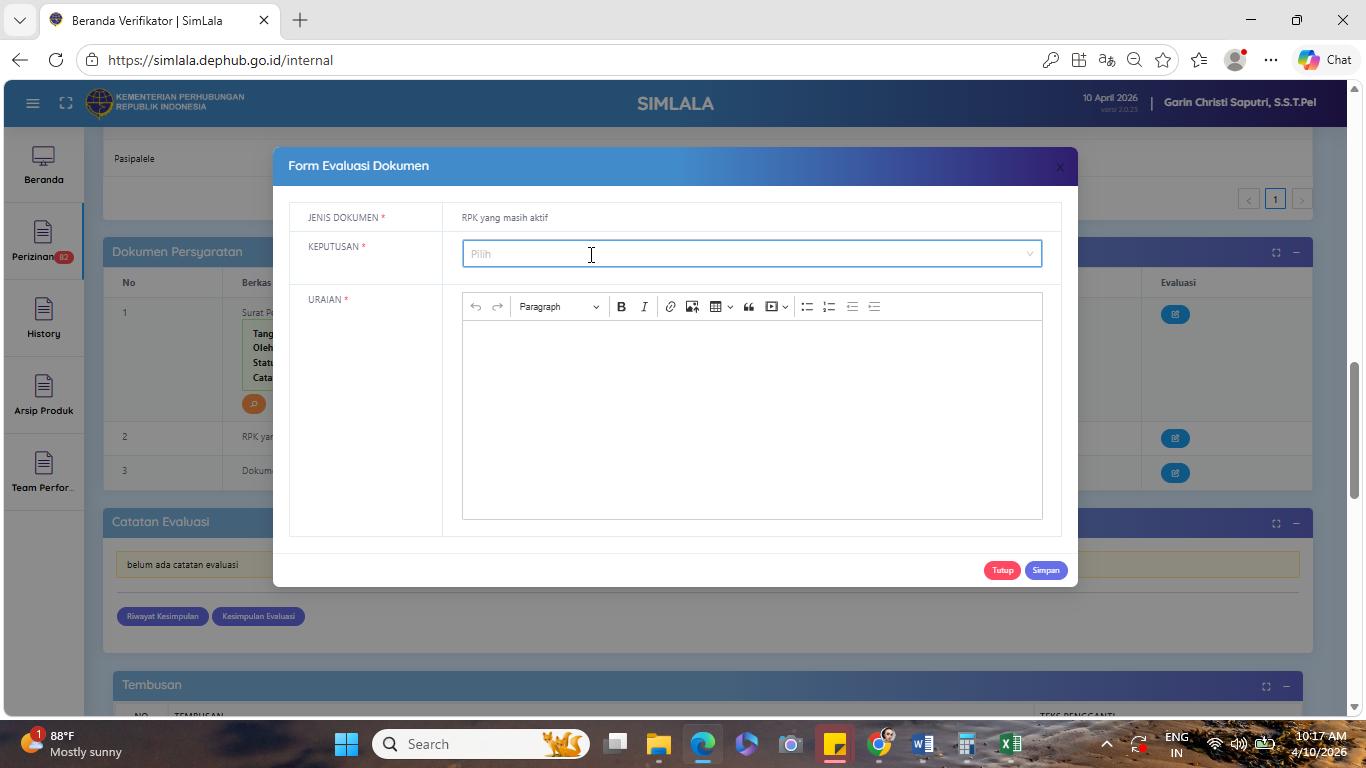The image size is (1366, 768).
Task: Insert a table in the editor
Action: pos(715,307)
